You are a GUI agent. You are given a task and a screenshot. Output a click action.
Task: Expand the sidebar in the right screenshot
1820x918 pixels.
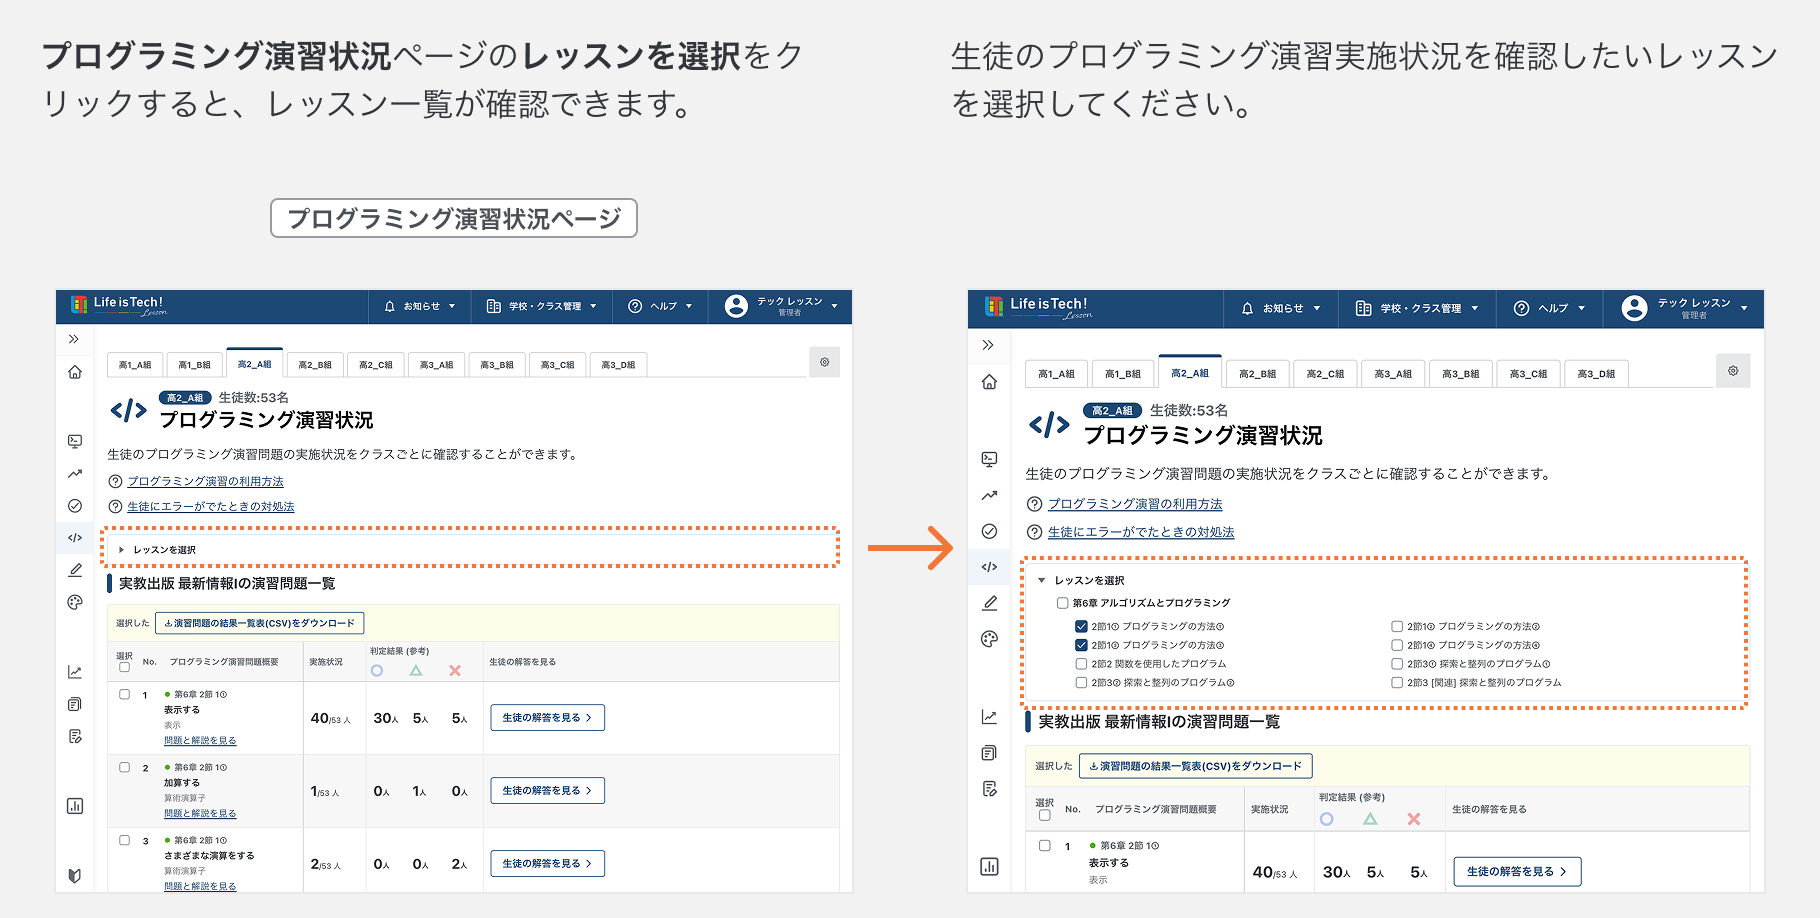pyautogui.click(x=988, y=345)
